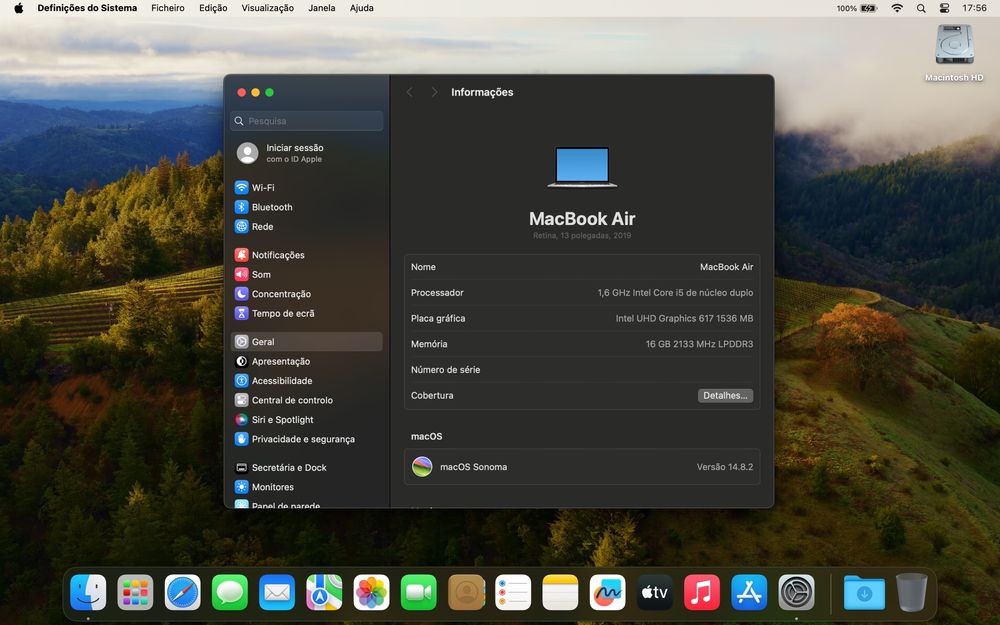Click the 17:56 clock
The height and width of the screenshot is (625, 1000).
(x=974, y=8)
